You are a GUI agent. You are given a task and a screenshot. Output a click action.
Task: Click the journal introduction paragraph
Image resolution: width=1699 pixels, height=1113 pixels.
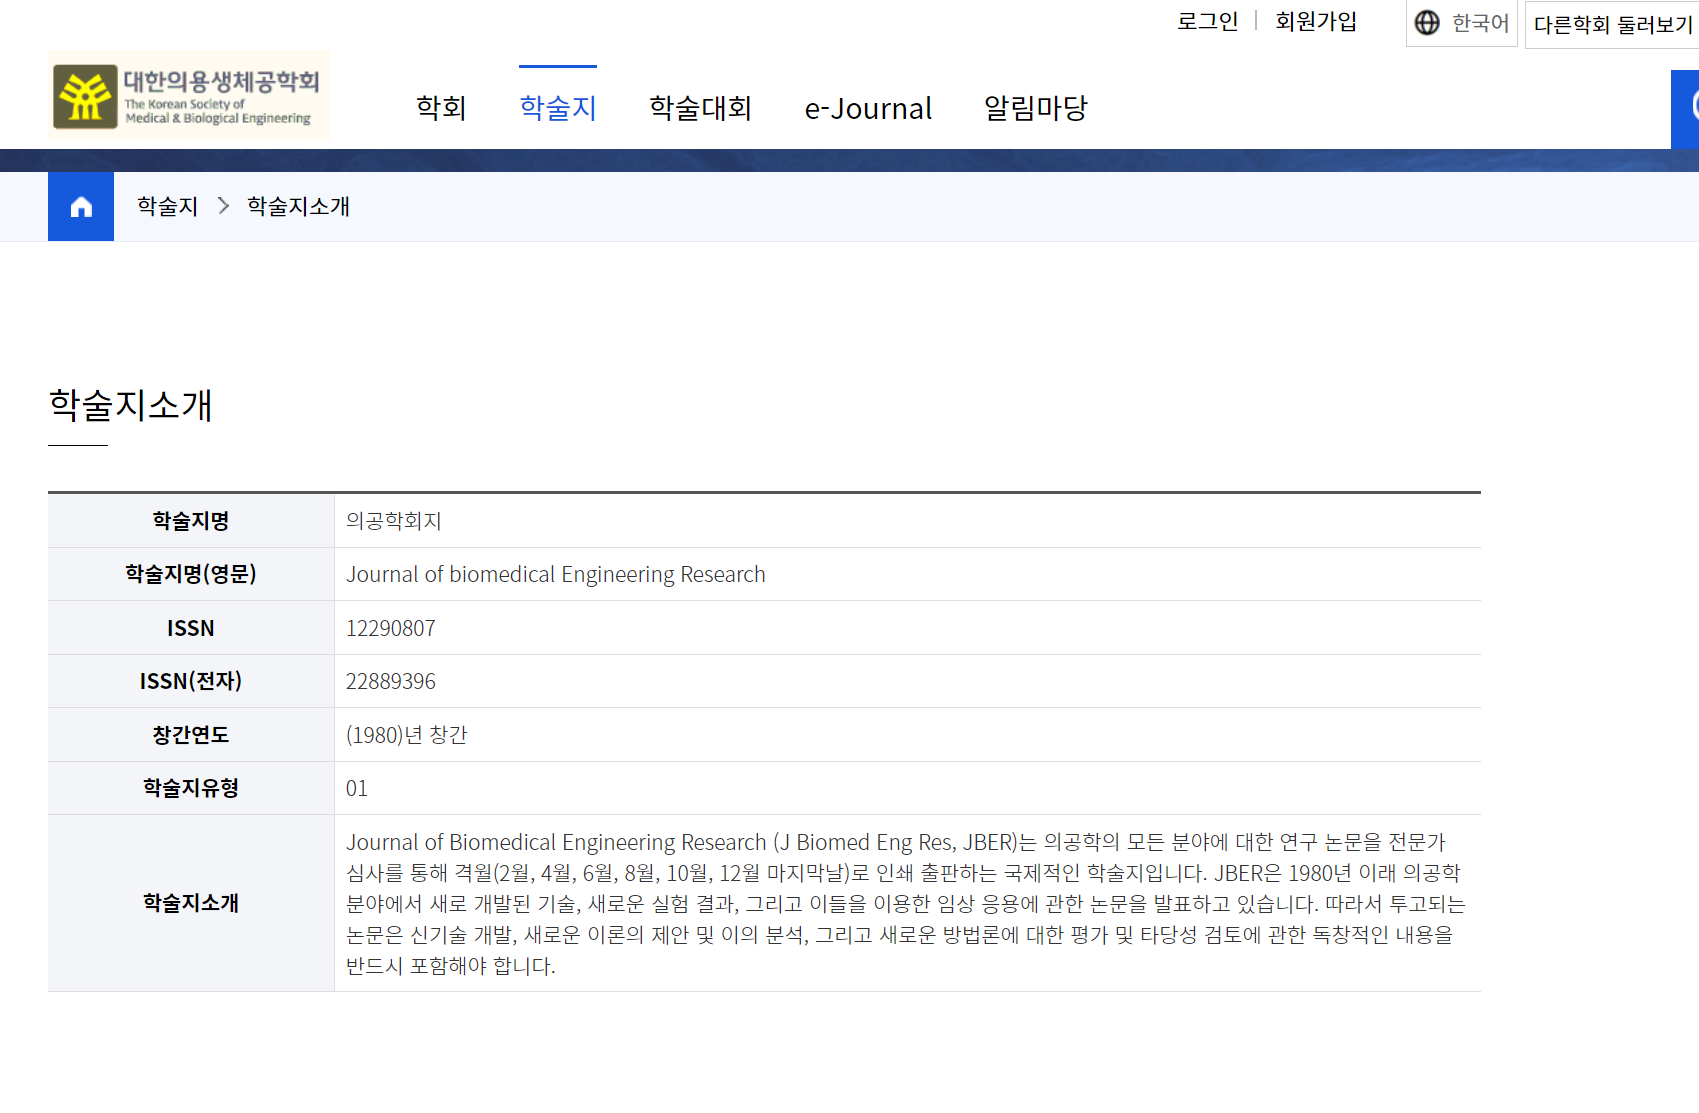tap(906, 904)
